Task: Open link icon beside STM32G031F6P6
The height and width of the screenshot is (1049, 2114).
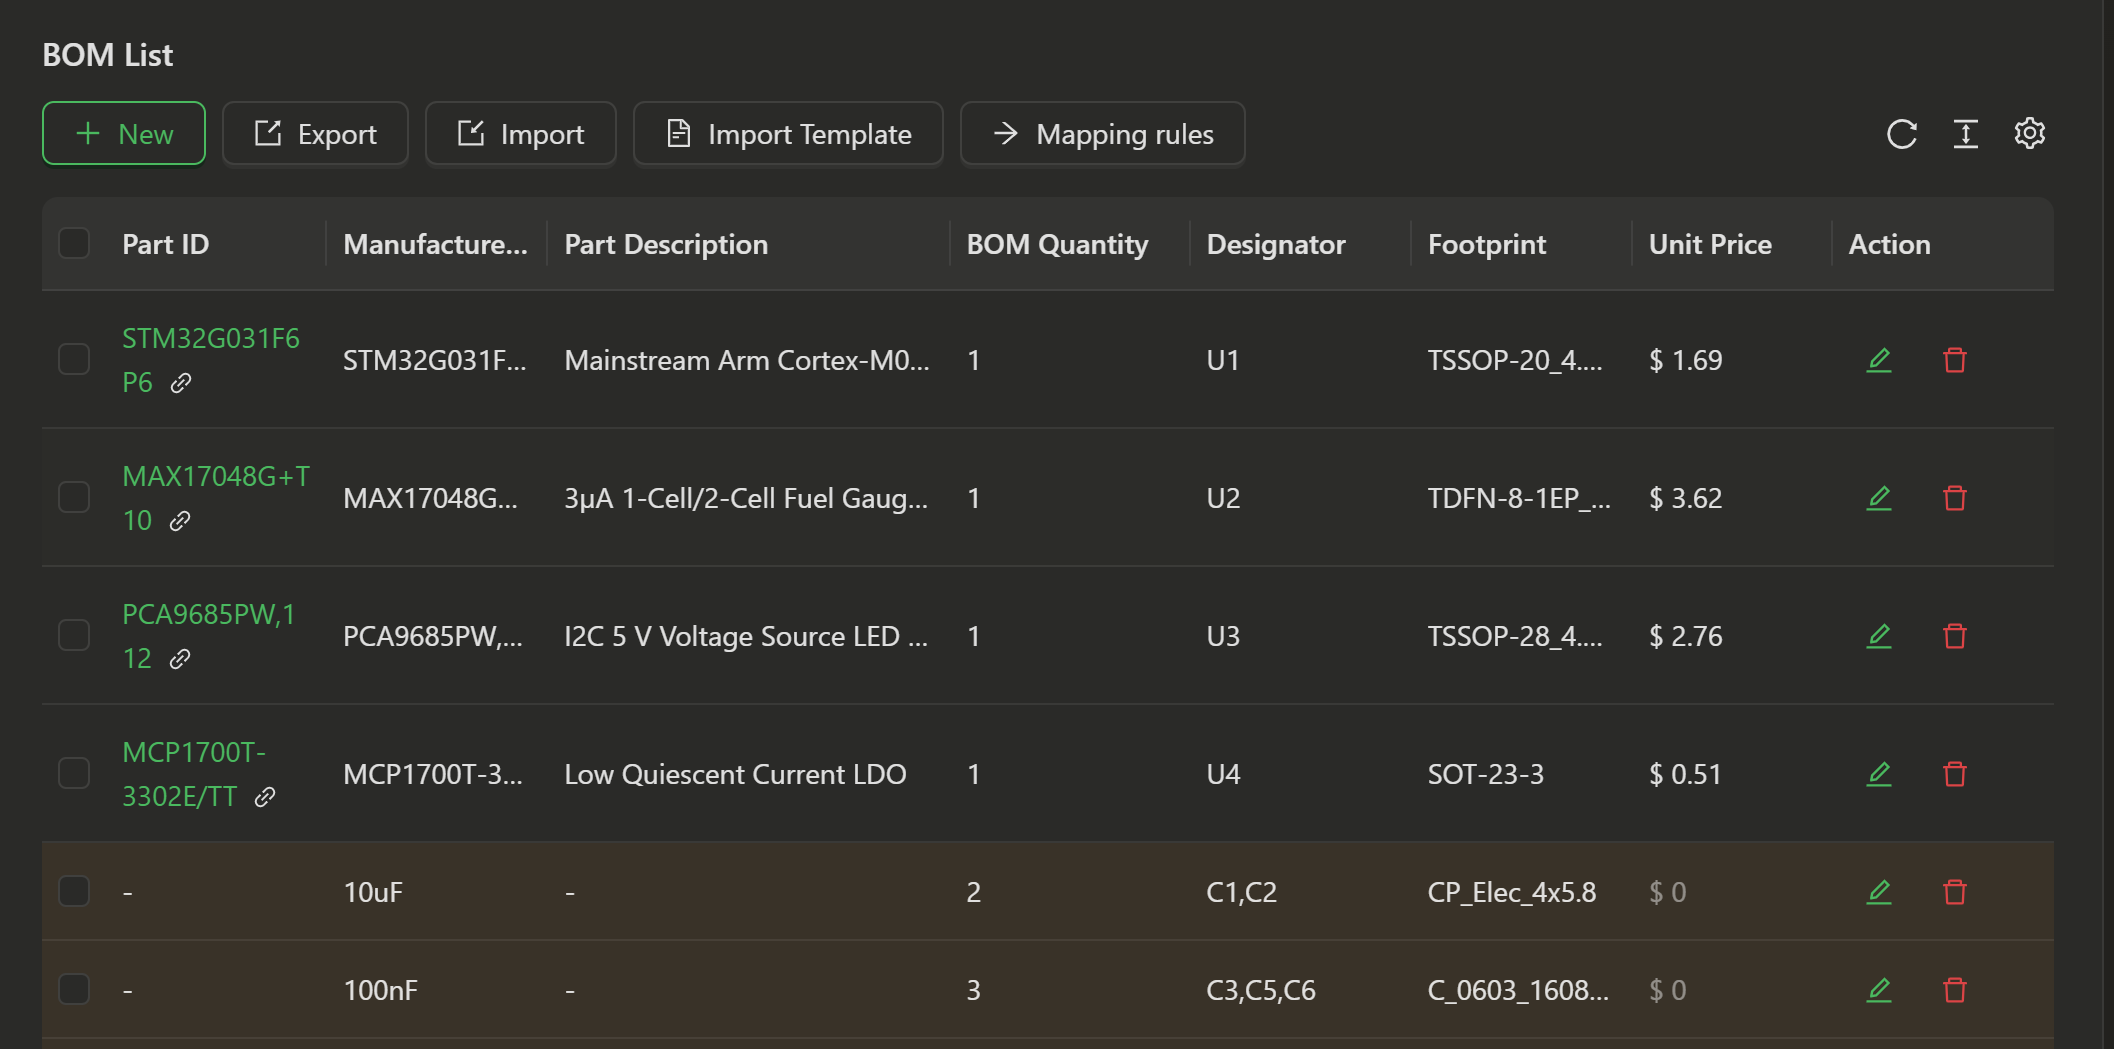Action: click(x=181, y=383)
